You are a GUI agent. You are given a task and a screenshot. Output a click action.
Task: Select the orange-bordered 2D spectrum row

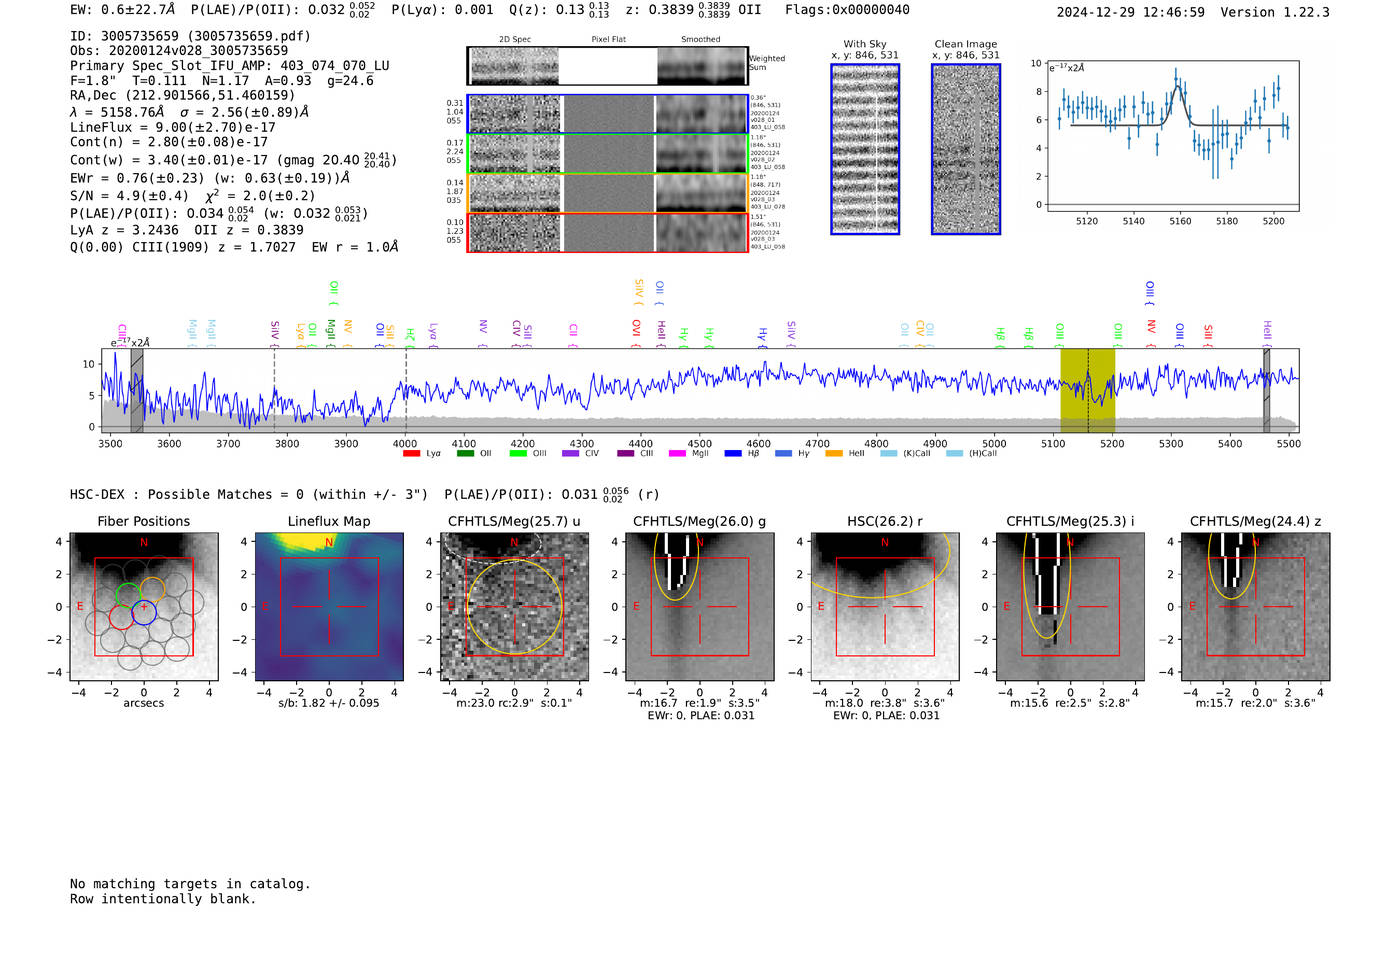click(608, 193)
